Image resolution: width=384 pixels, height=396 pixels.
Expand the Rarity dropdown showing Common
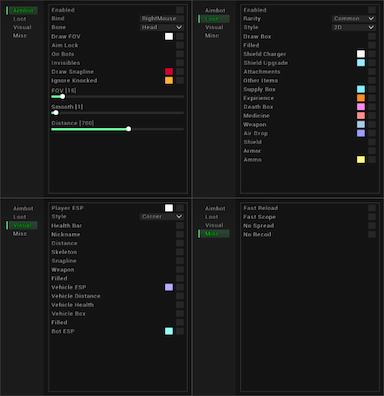[x=354, y=19]
